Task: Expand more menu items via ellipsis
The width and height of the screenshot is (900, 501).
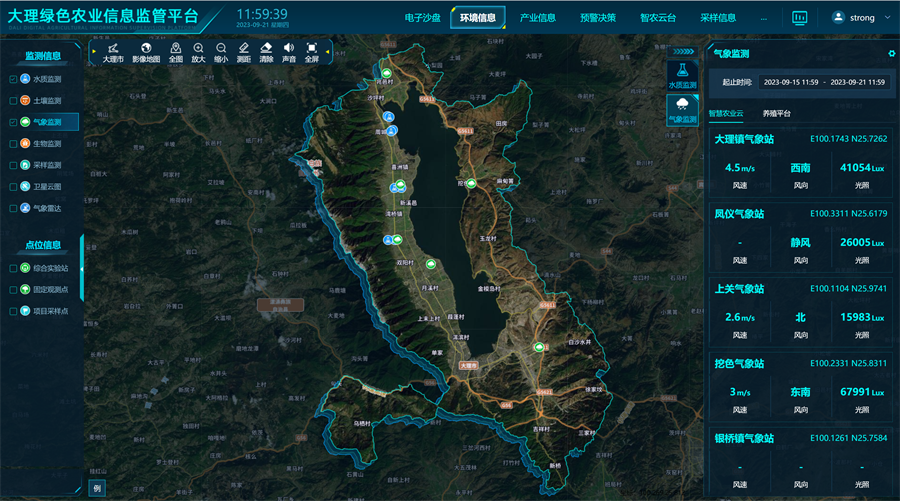Action: pyautogui.click(x=764, y=18)
